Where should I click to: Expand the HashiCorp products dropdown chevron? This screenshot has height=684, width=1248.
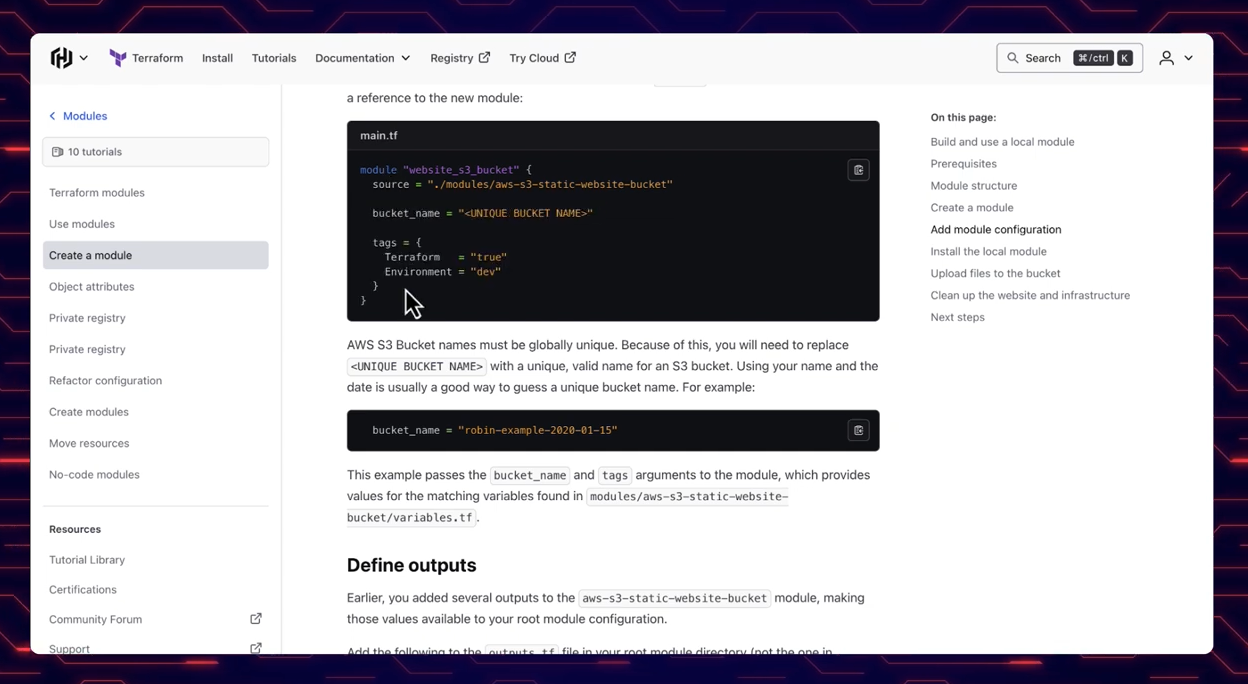tap(84, 58)
